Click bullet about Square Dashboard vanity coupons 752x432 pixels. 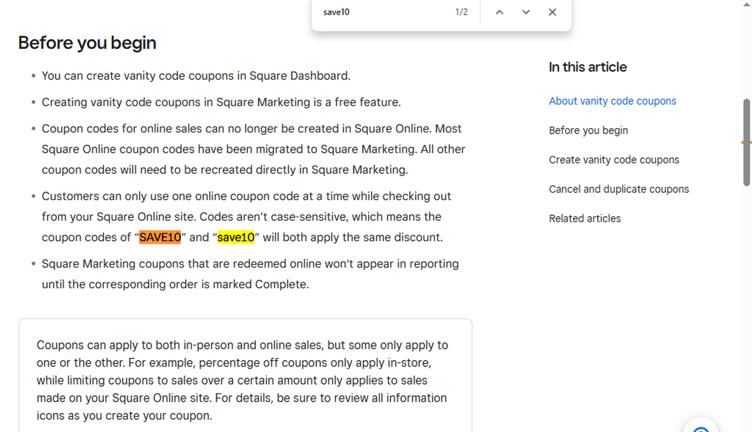(196, 76)
